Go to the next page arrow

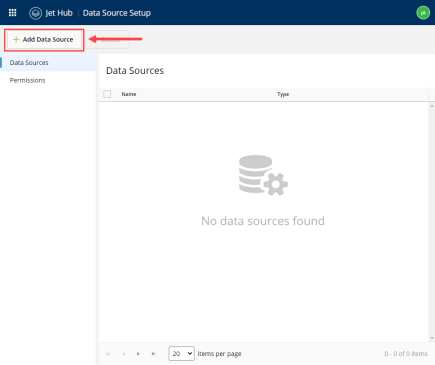point(138,354)
